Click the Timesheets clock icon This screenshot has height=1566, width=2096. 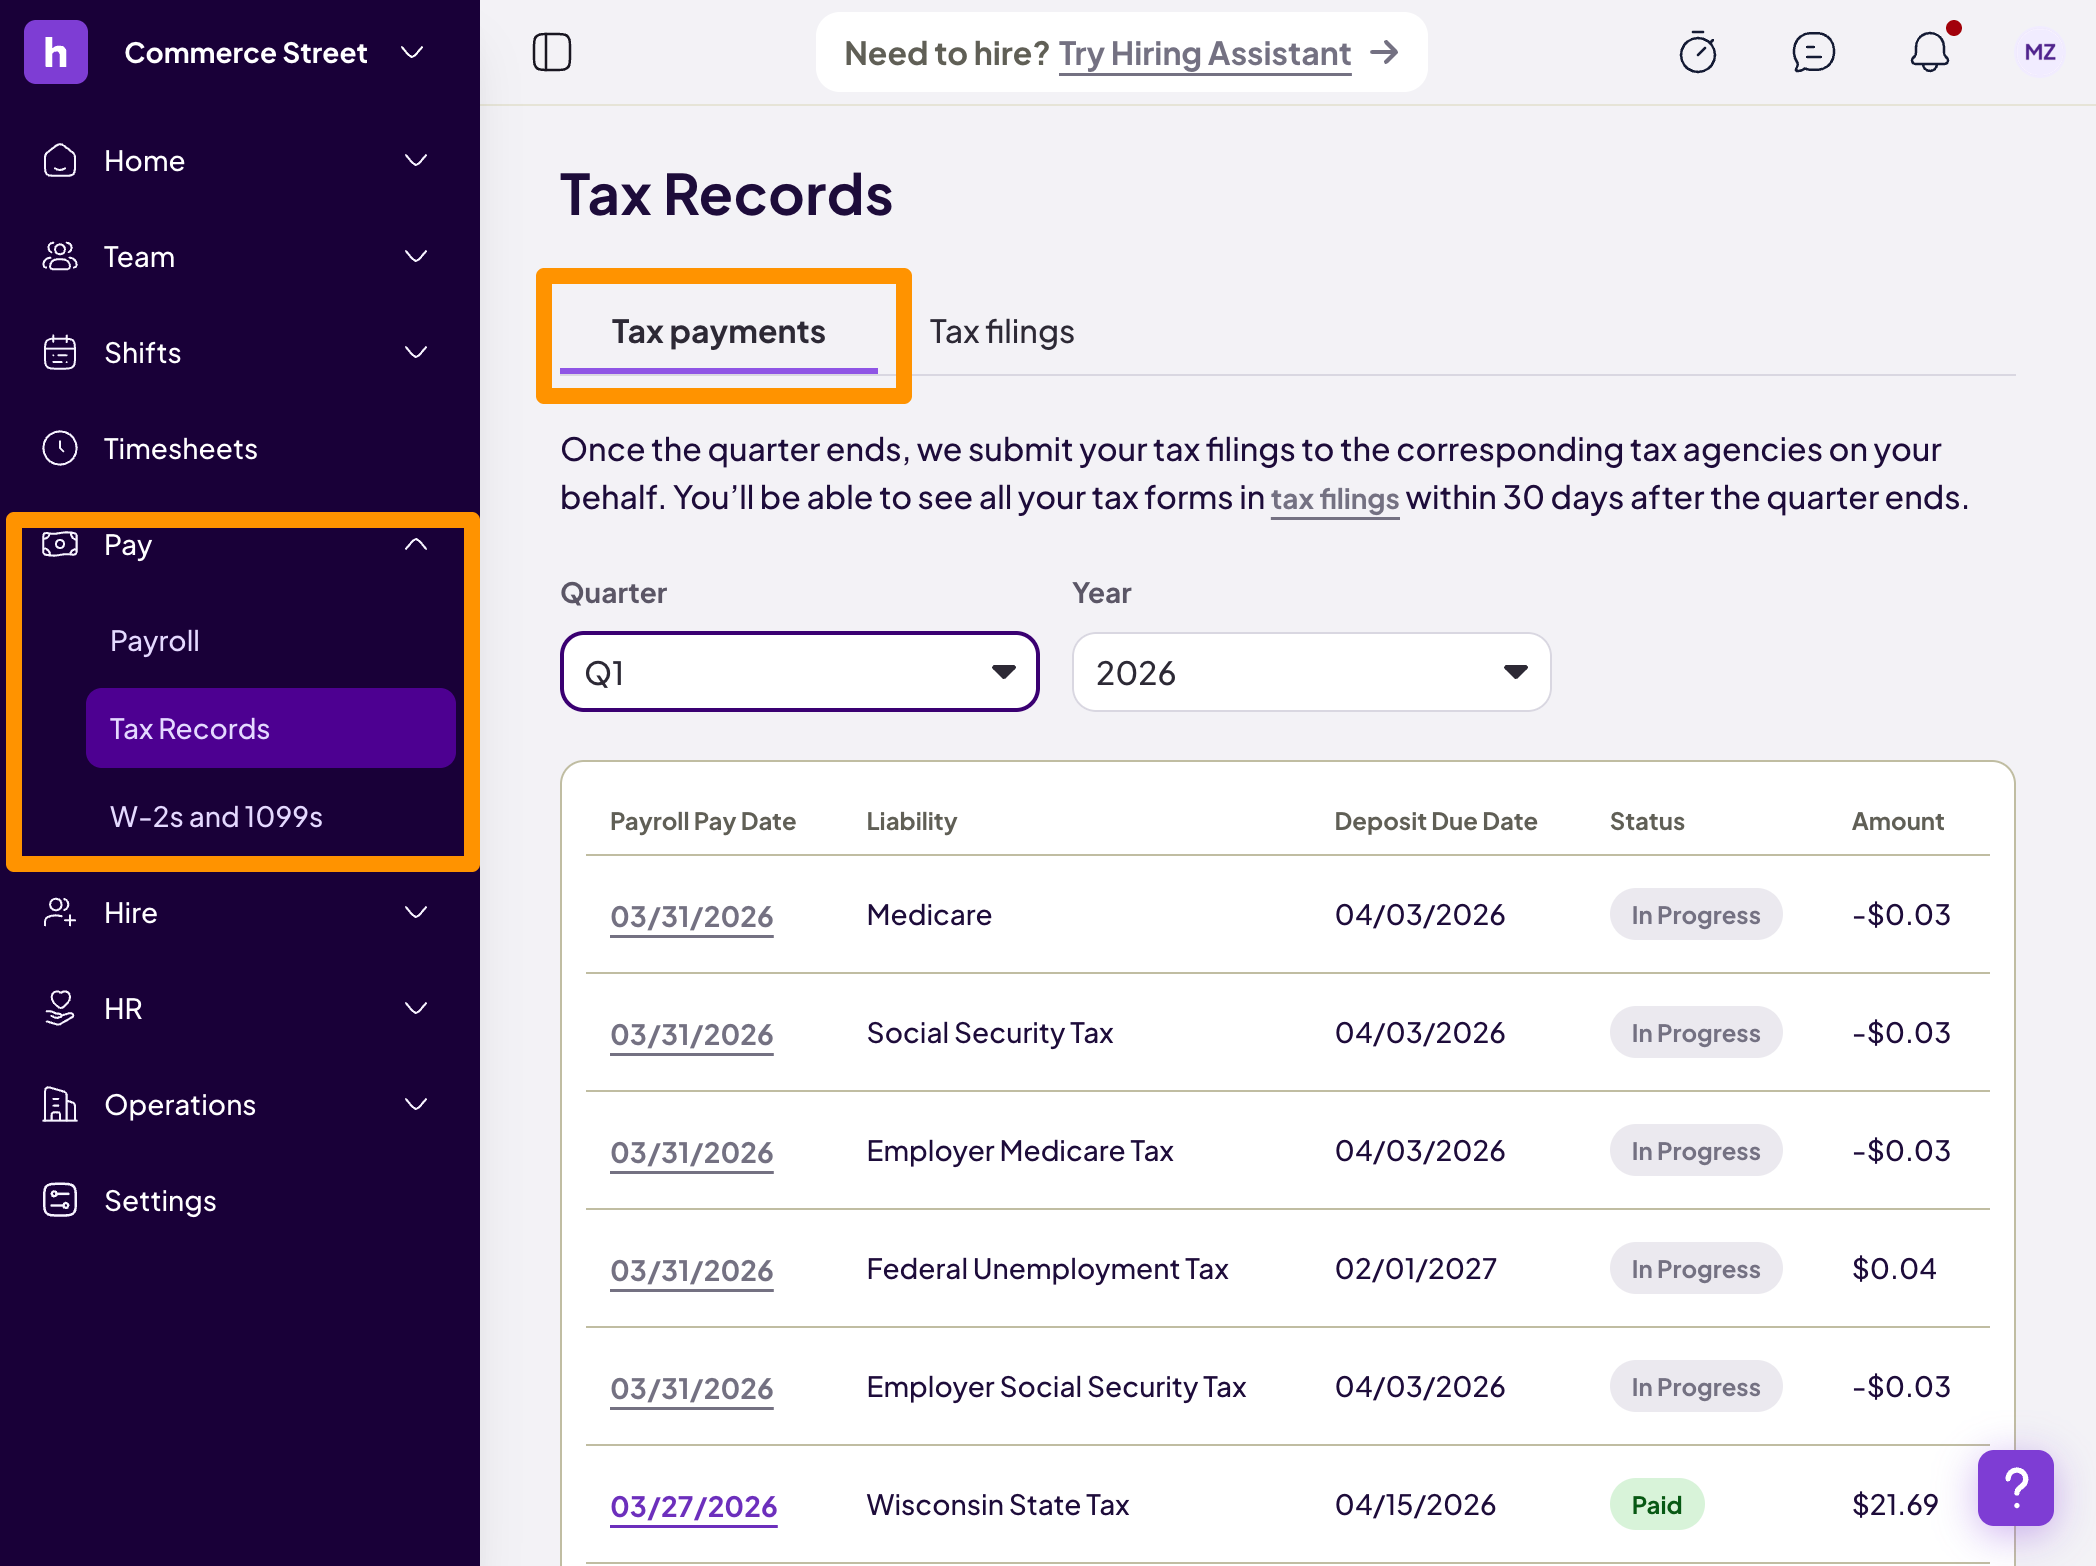pos(60,448)
